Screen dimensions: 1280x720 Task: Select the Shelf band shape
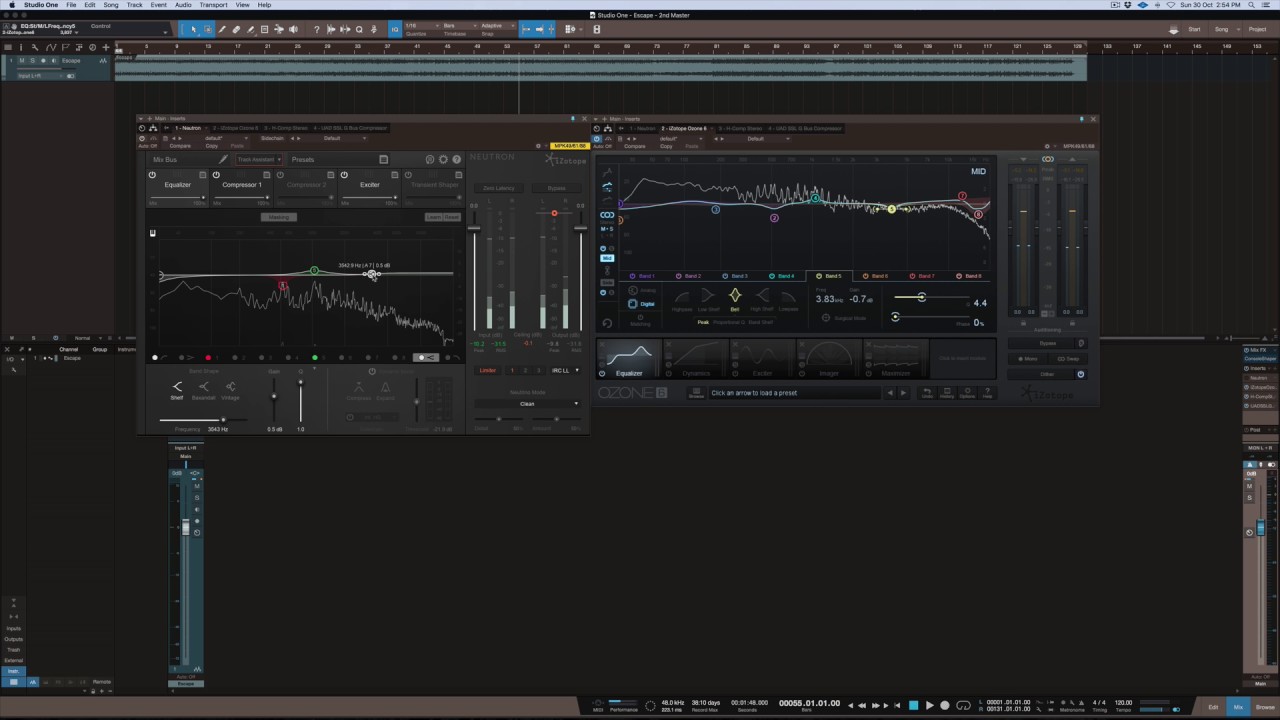tap(177, 390)
